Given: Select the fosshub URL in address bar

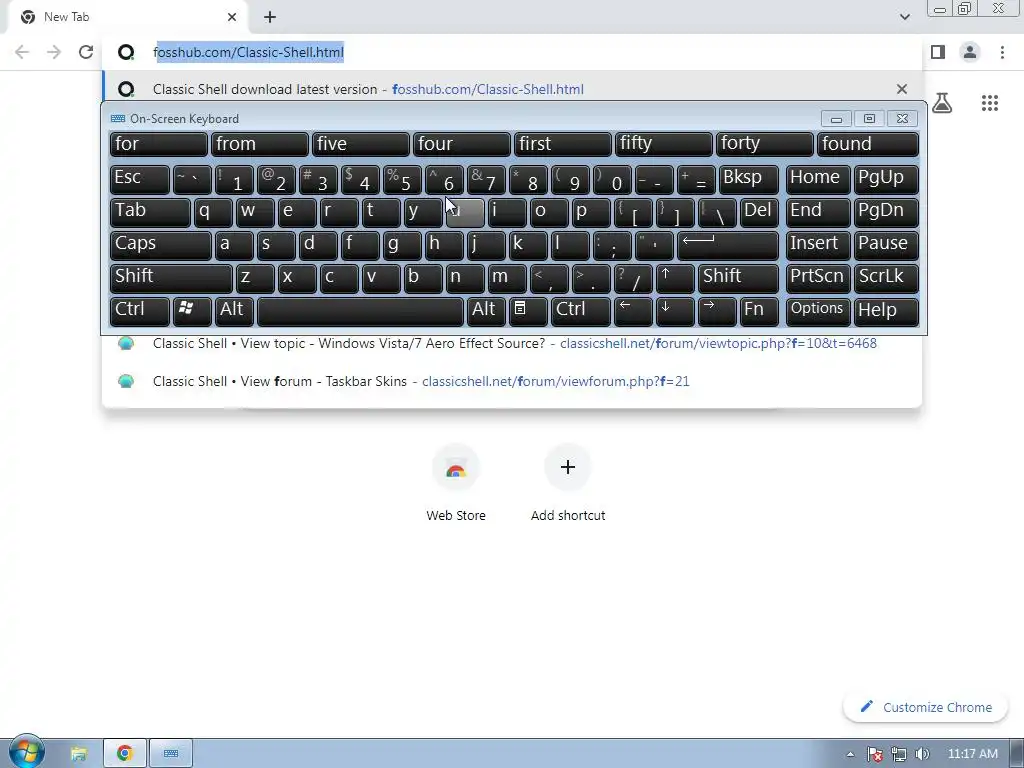Looking at the screenshot, I should pyautogui.click(x=248, y=52).
